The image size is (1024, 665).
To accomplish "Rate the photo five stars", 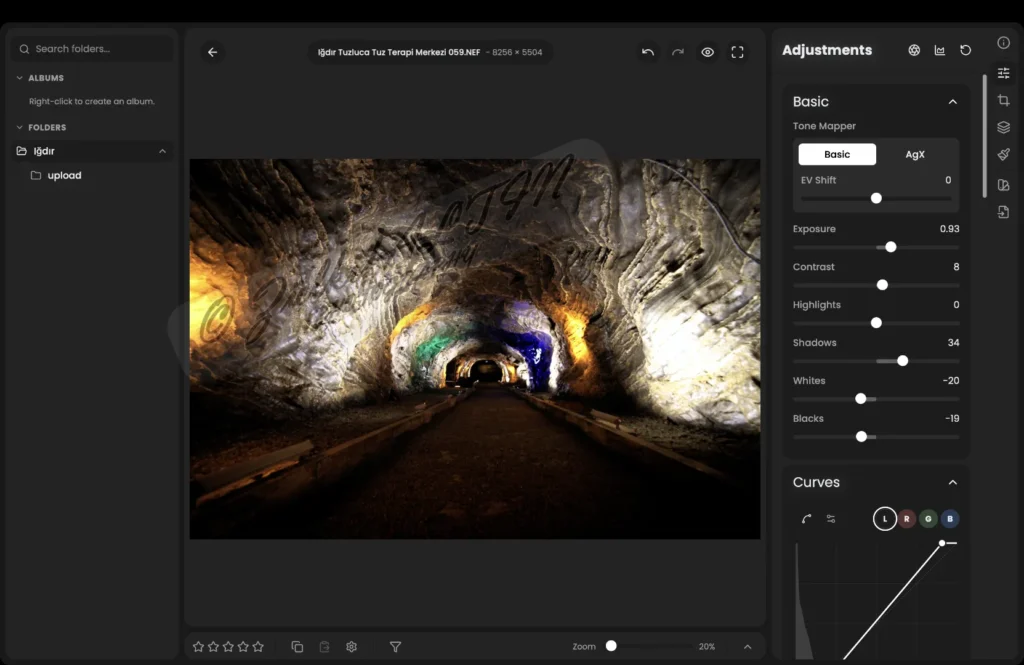I will tap(258, 647).
